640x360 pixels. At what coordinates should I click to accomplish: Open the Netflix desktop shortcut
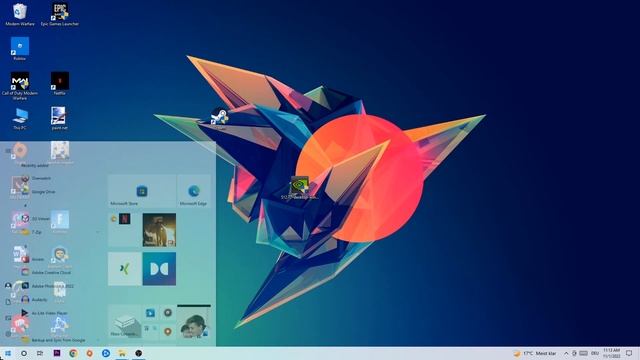click(60, 84)
